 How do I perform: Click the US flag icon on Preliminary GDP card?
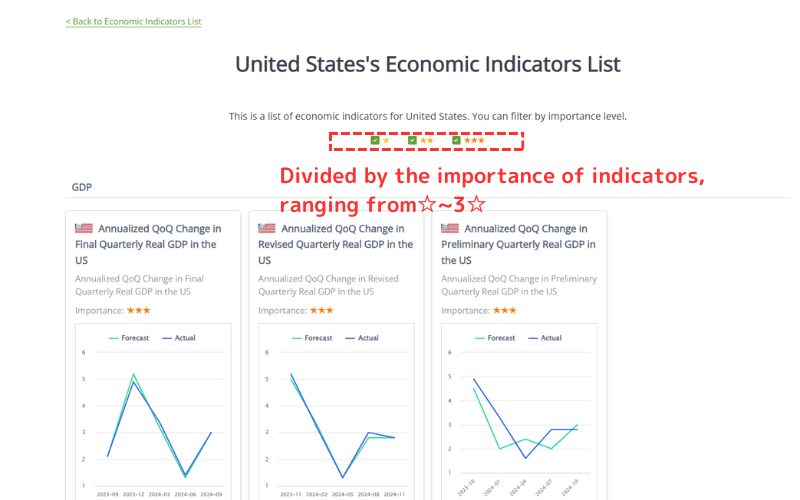click(x=451, y=228)
